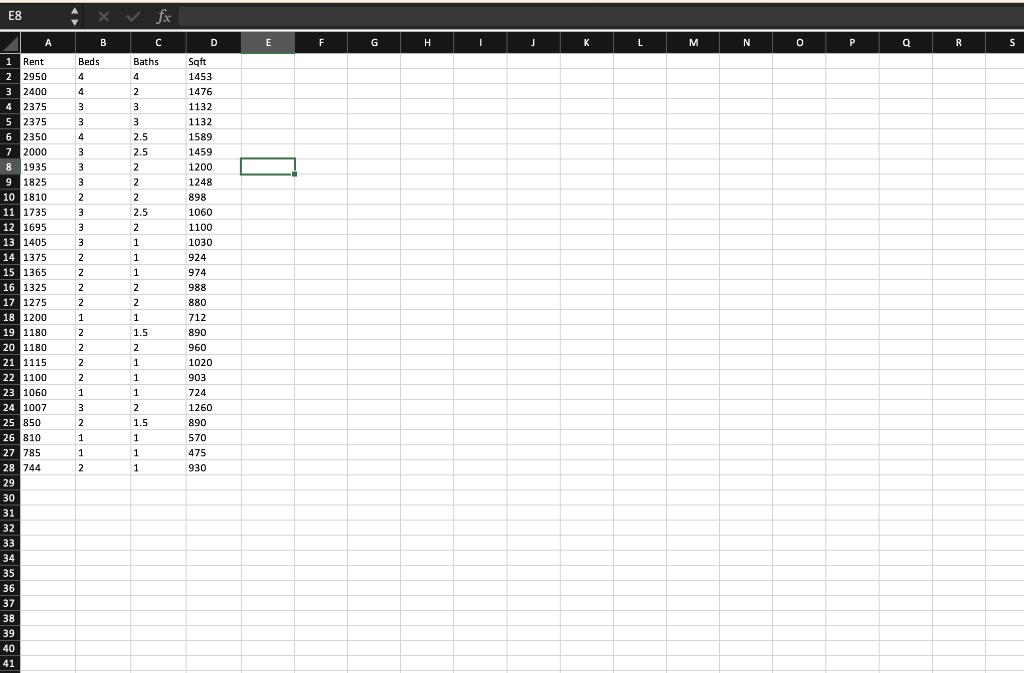
Task: Select the cell with sqft 475
Action: 214,452
